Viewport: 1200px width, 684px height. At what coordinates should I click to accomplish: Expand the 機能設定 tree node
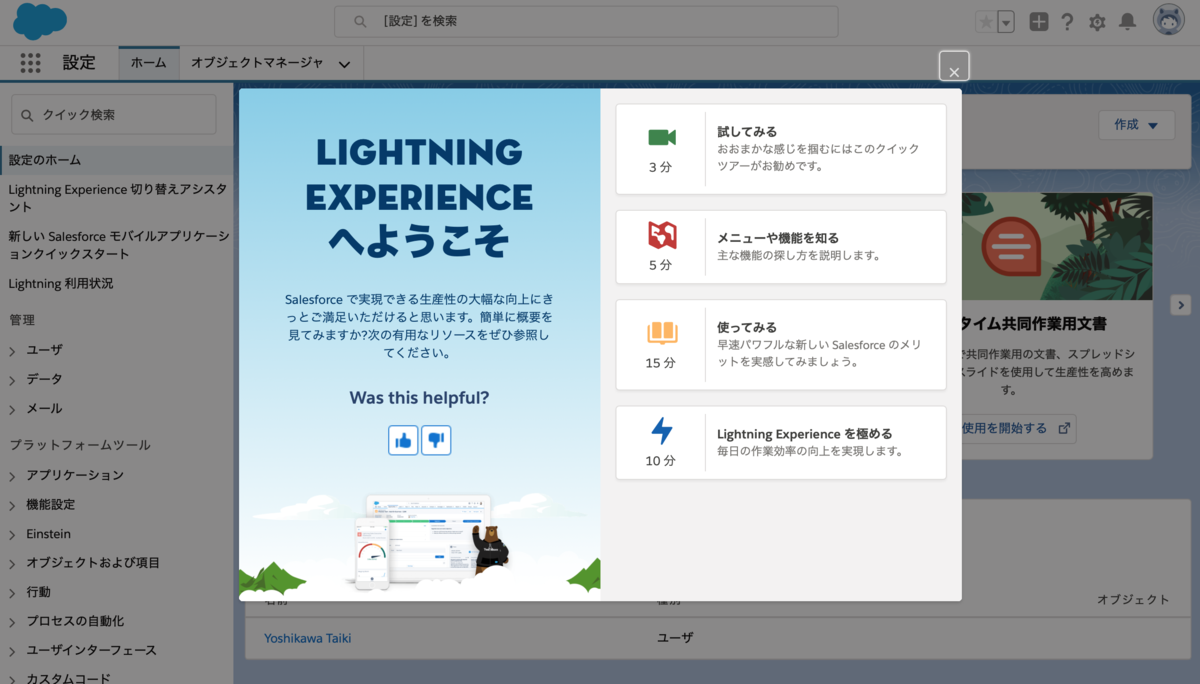point(12,506)
